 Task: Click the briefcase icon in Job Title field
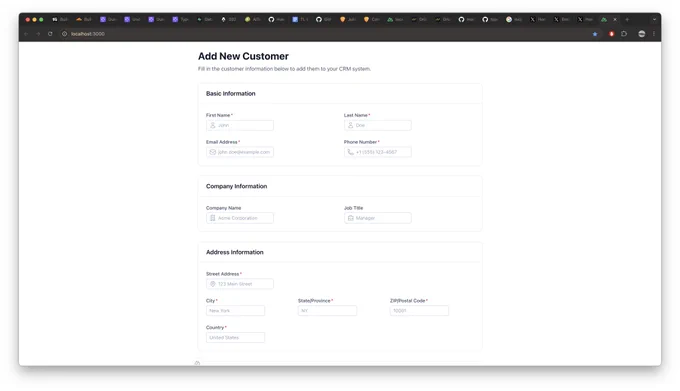(350, 218)
